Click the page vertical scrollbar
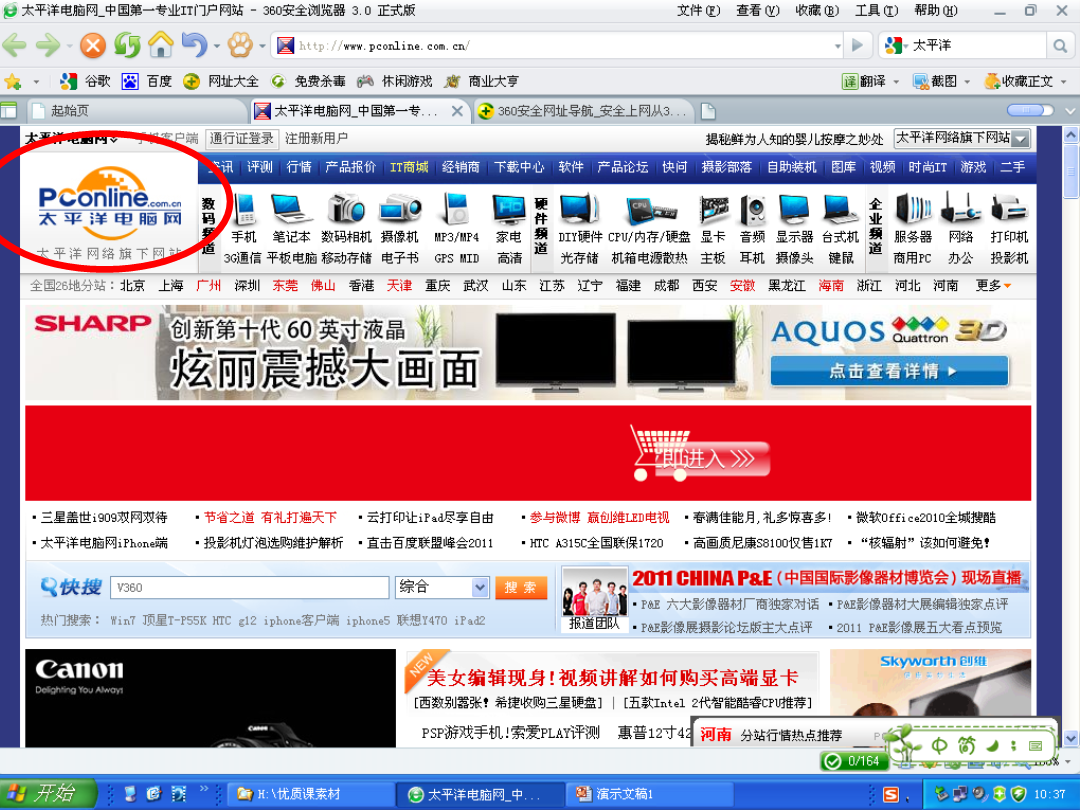 (x=1071, y=436)
